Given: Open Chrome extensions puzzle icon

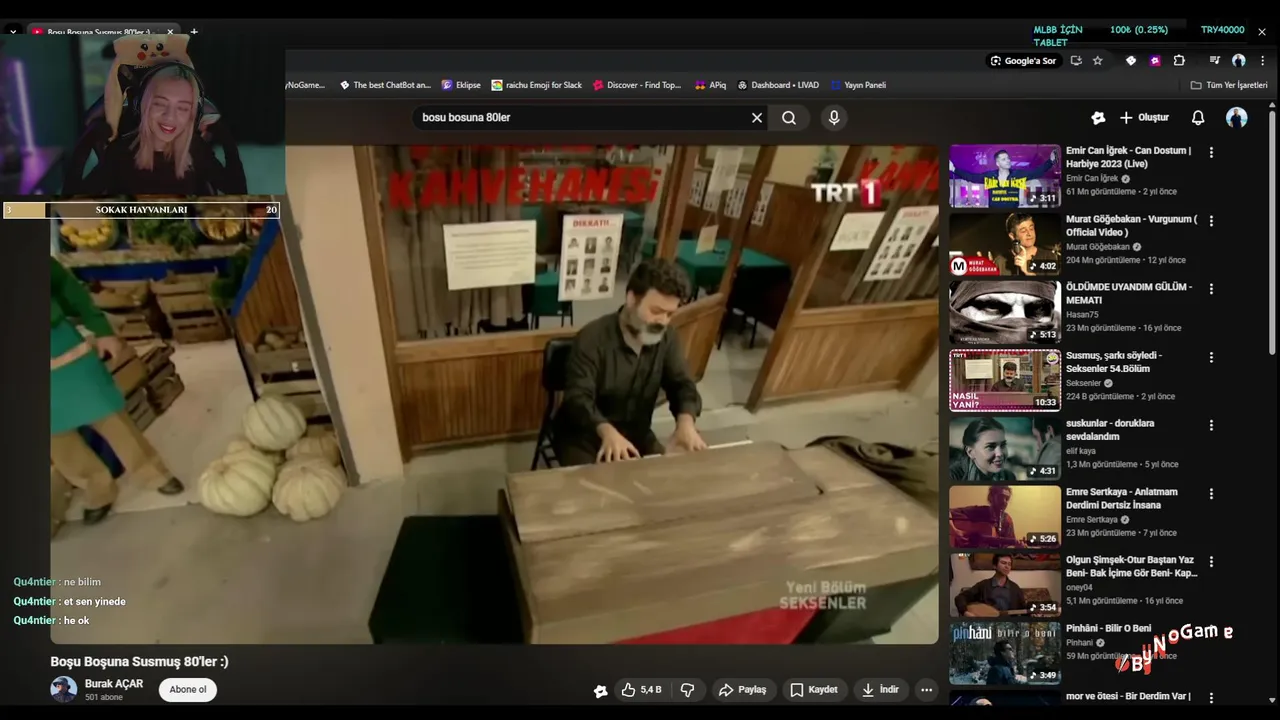Looking at the screenshot, I should click(x=1179, y=61).
